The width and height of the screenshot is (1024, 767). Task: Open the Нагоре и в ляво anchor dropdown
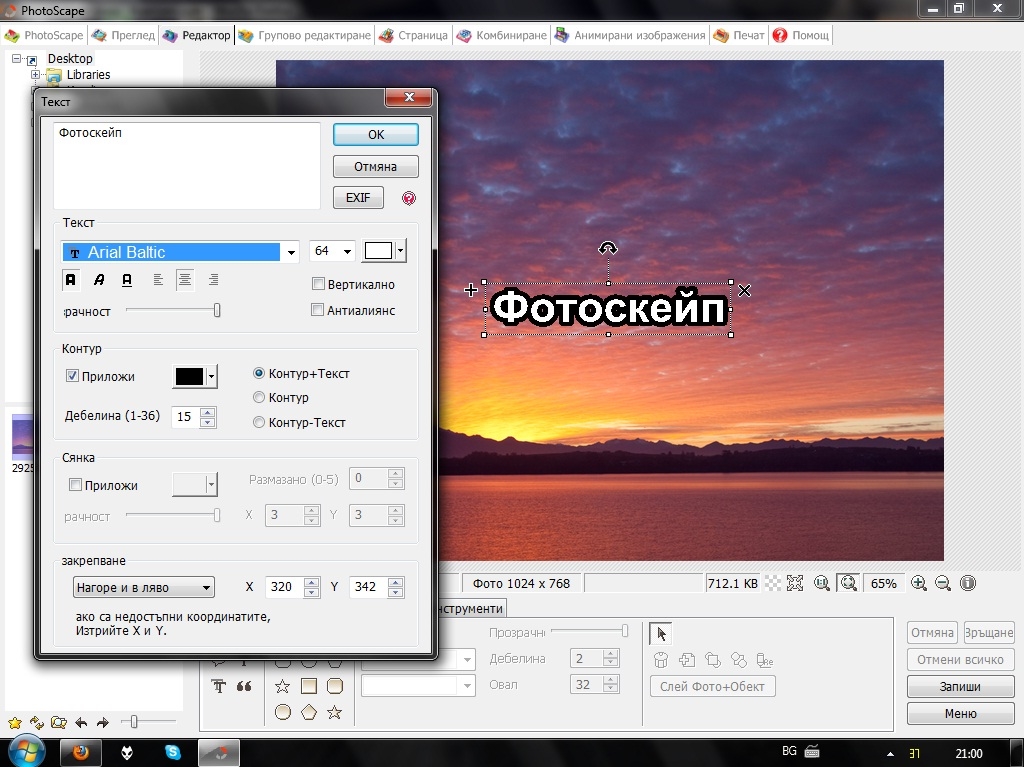click(x=144, y=587)
